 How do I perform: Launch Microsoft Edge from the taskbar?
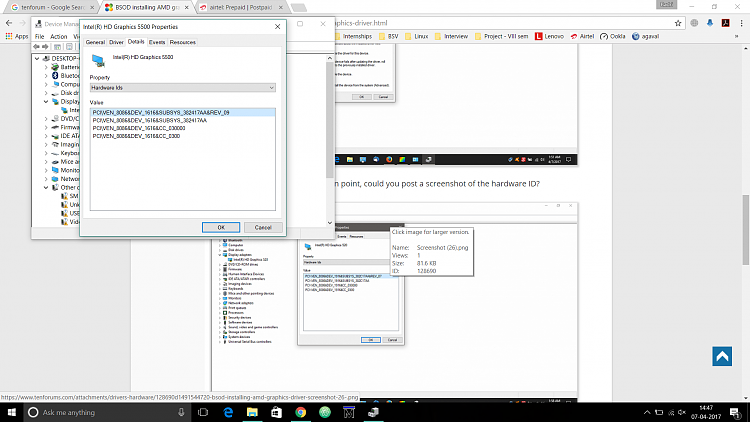tap(228, 412)
